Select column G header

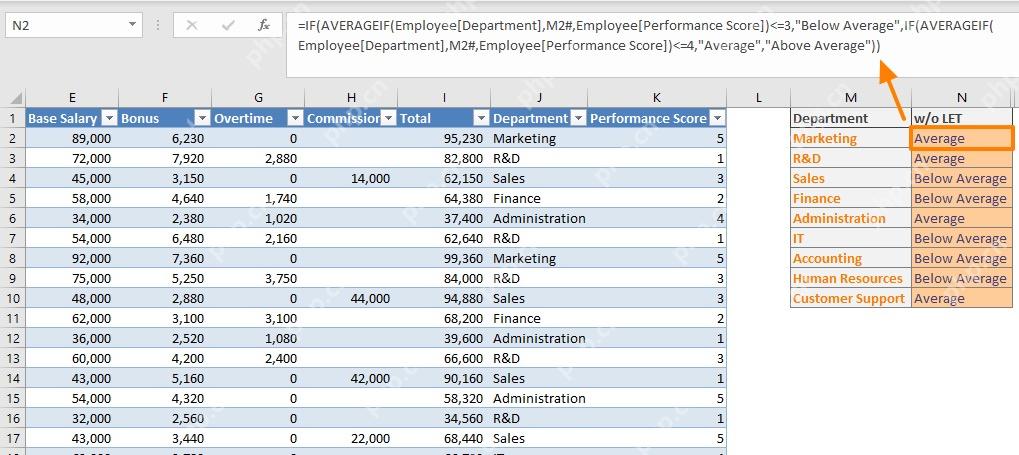tap(258, 98)
